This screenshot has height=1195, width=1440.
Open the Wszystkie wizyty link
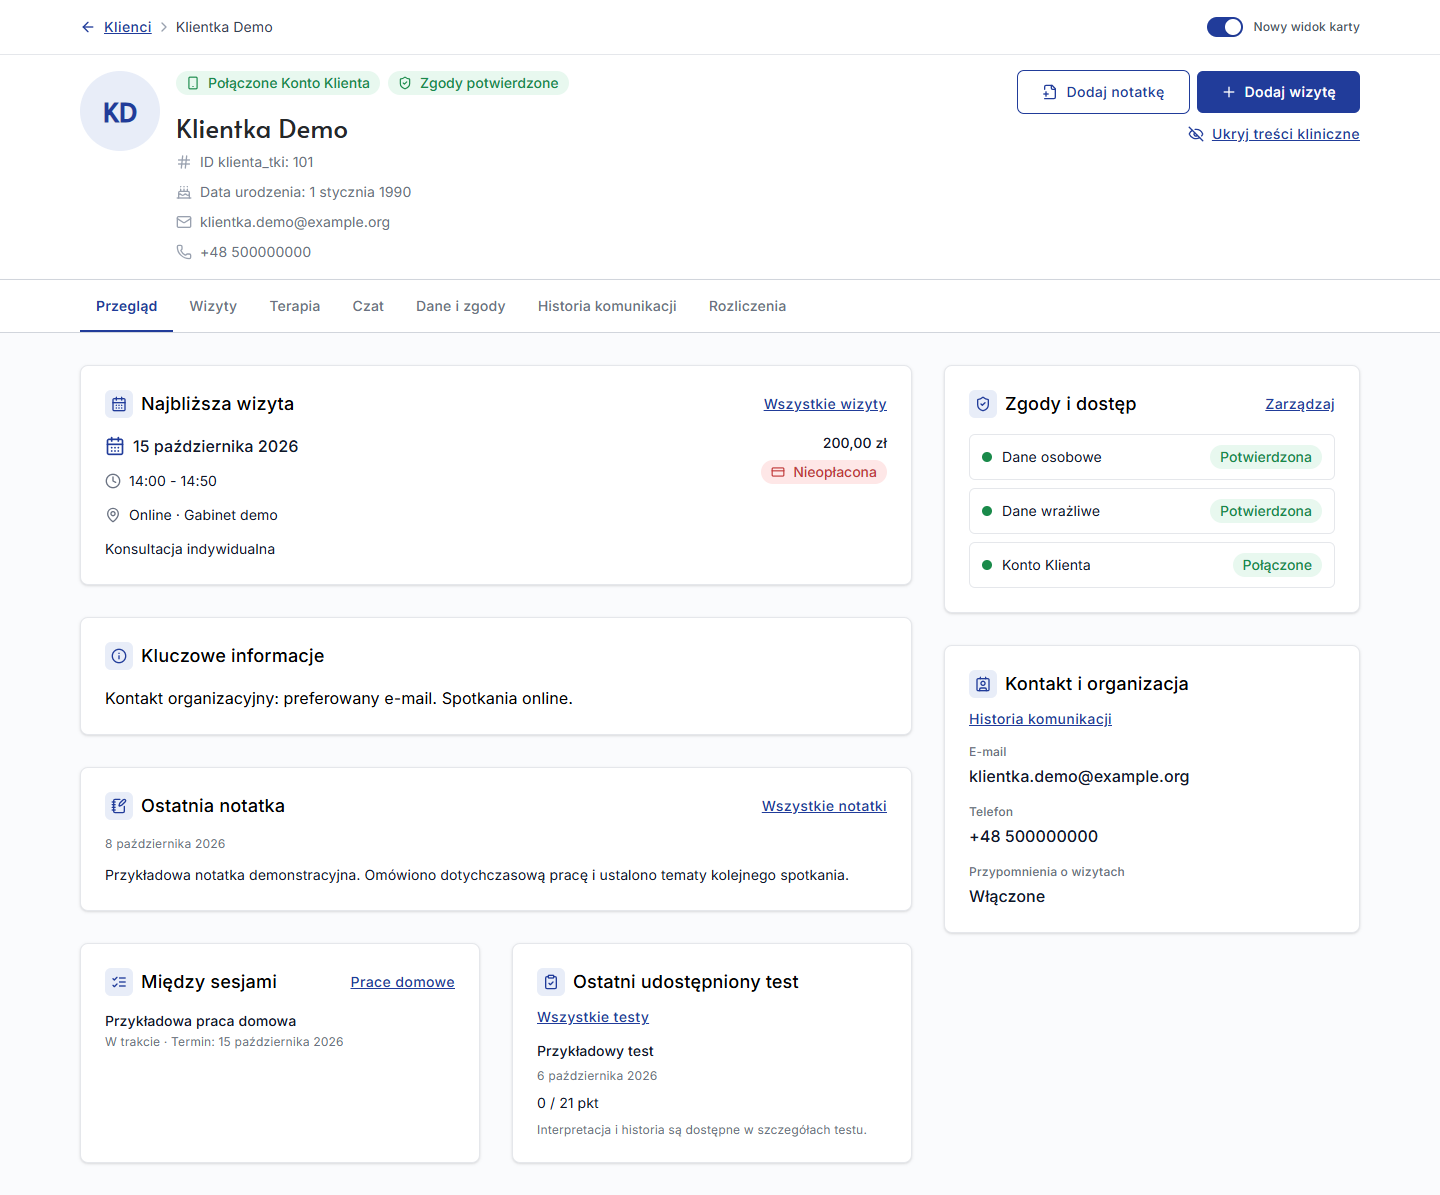click(x=825, y=404)
